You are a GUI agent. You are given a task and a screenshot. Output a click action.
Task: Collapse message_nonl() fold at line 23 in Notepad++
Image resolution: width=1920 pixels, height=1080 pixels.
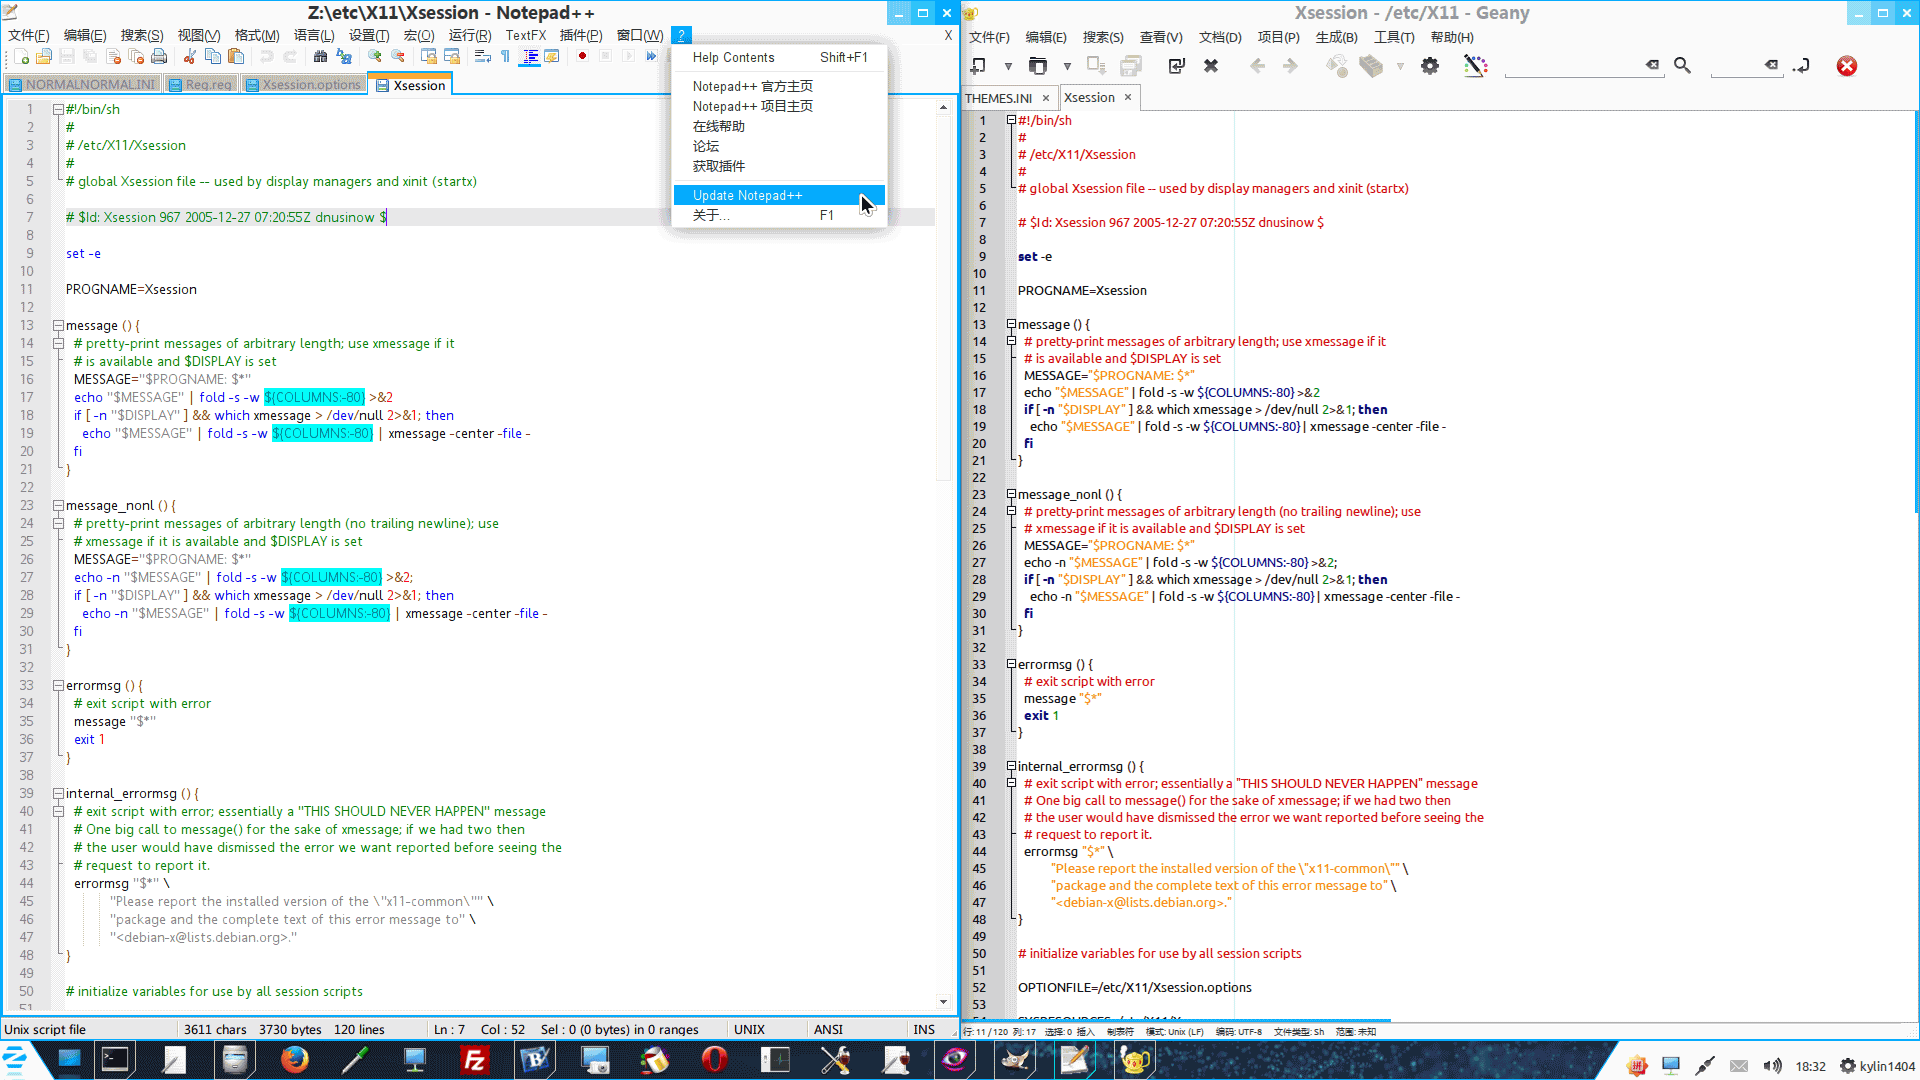(x=58, y=506)
